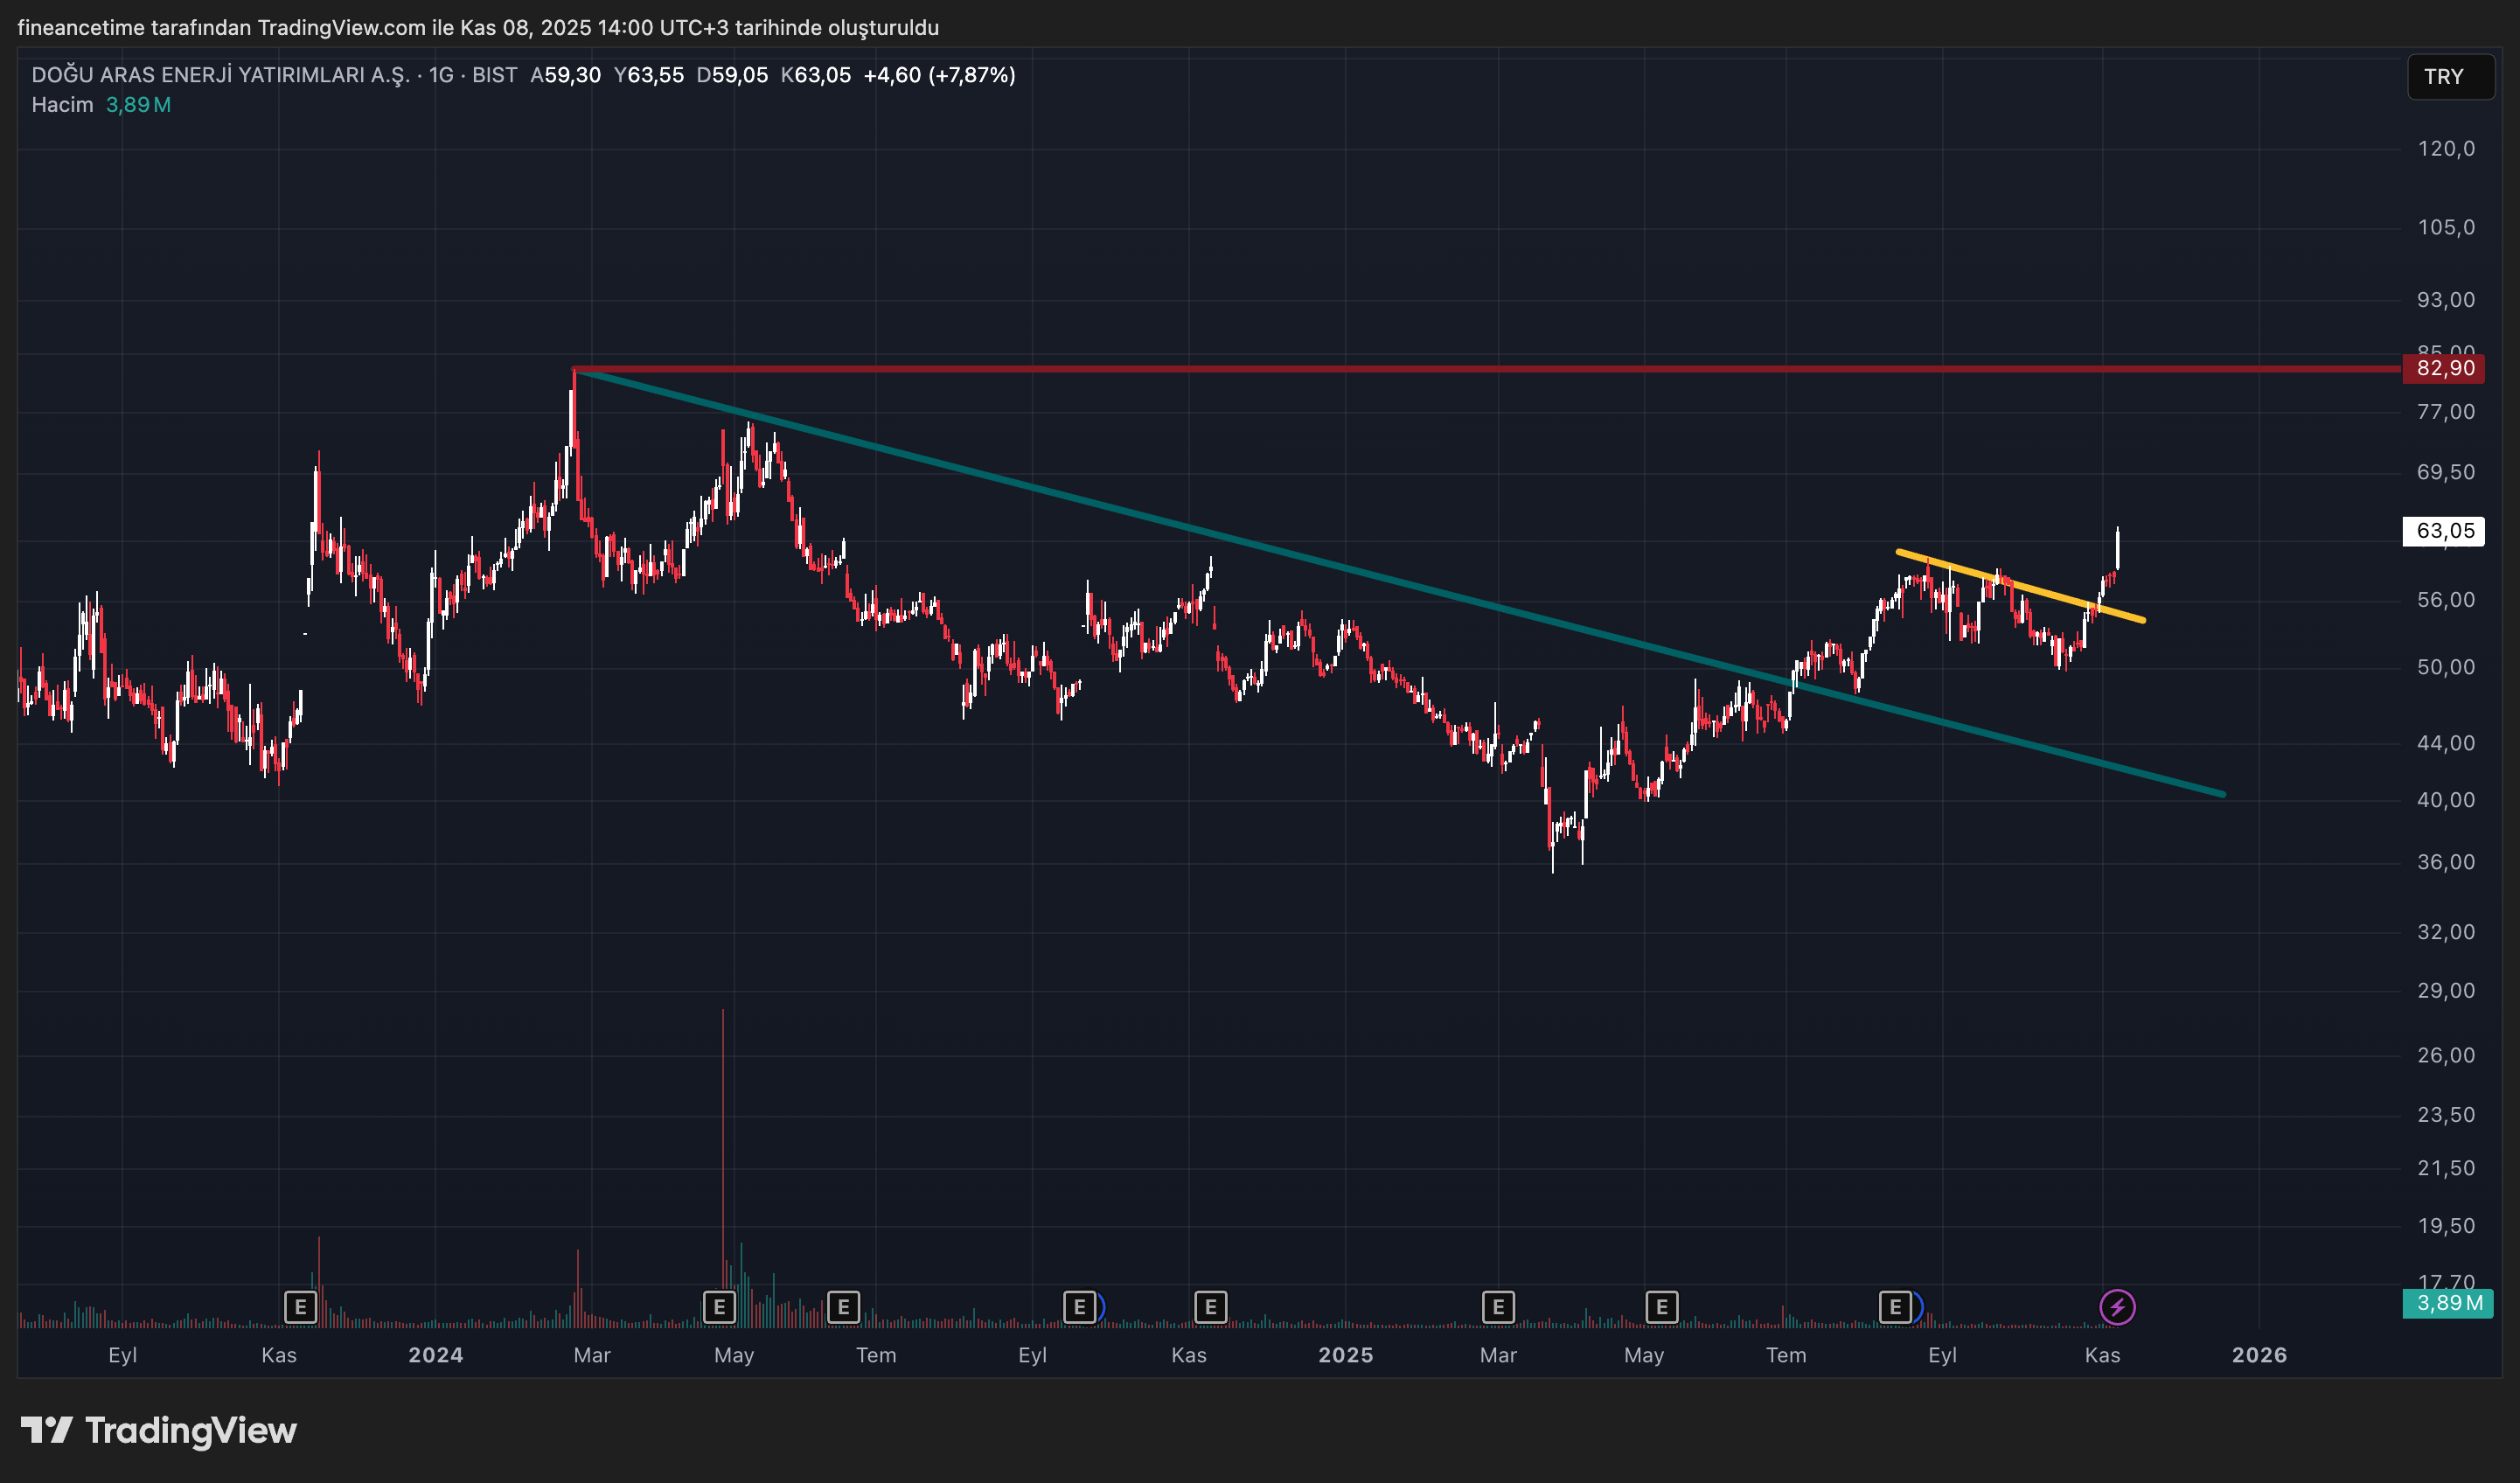Select the earnings E marker near Eyl 2024
This screenshot has height=1483, width=2520.
1079,1306
